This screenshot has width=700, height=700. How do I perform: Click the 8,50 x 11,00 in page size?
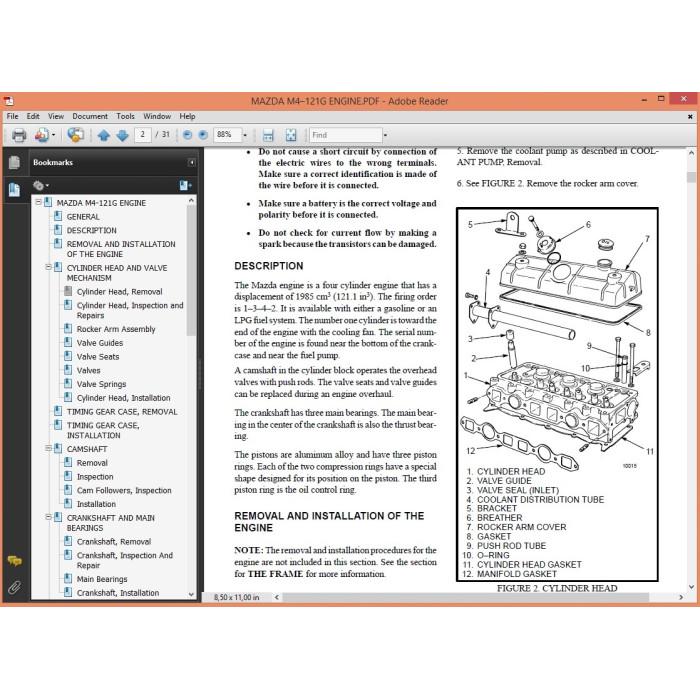(237, 597)
